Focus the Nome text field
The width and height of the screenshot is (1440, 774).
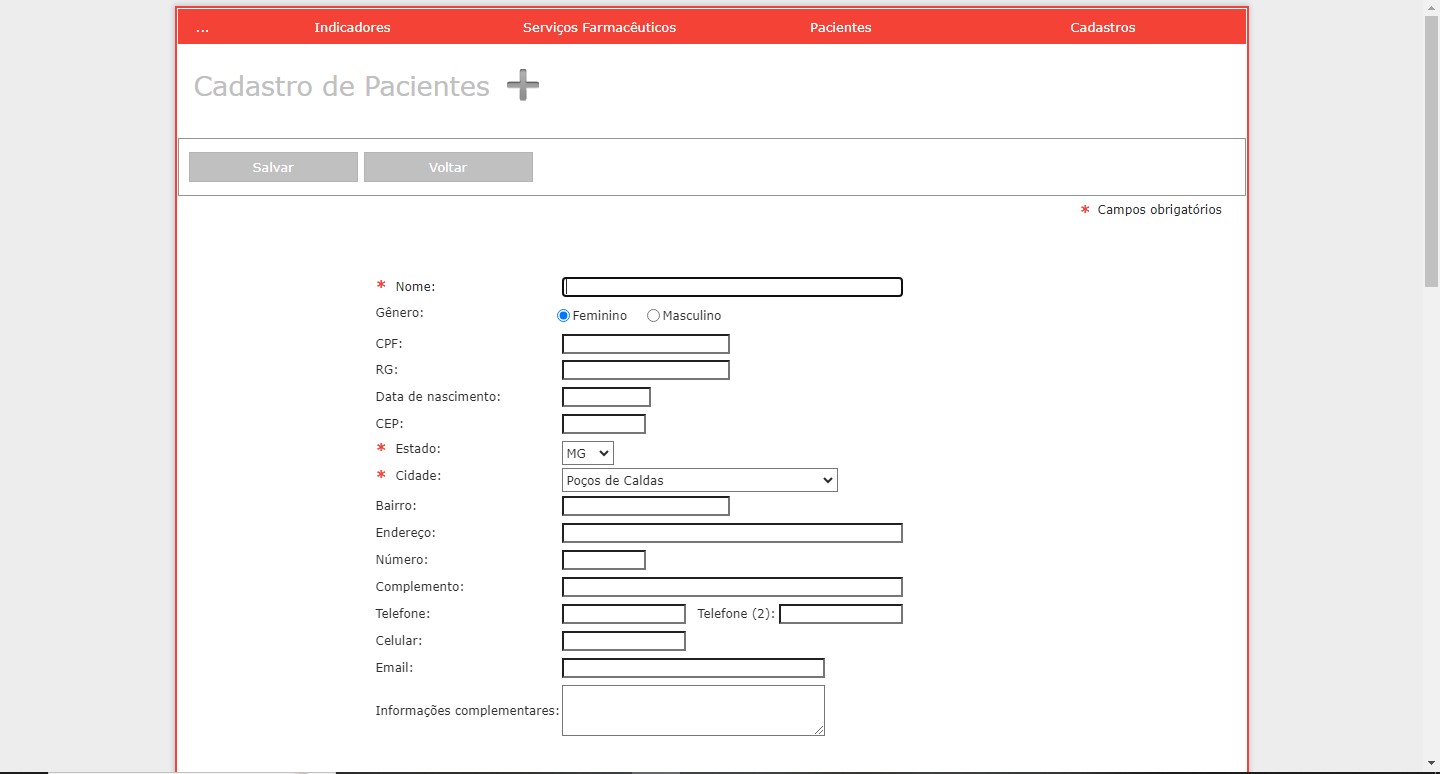732,287
